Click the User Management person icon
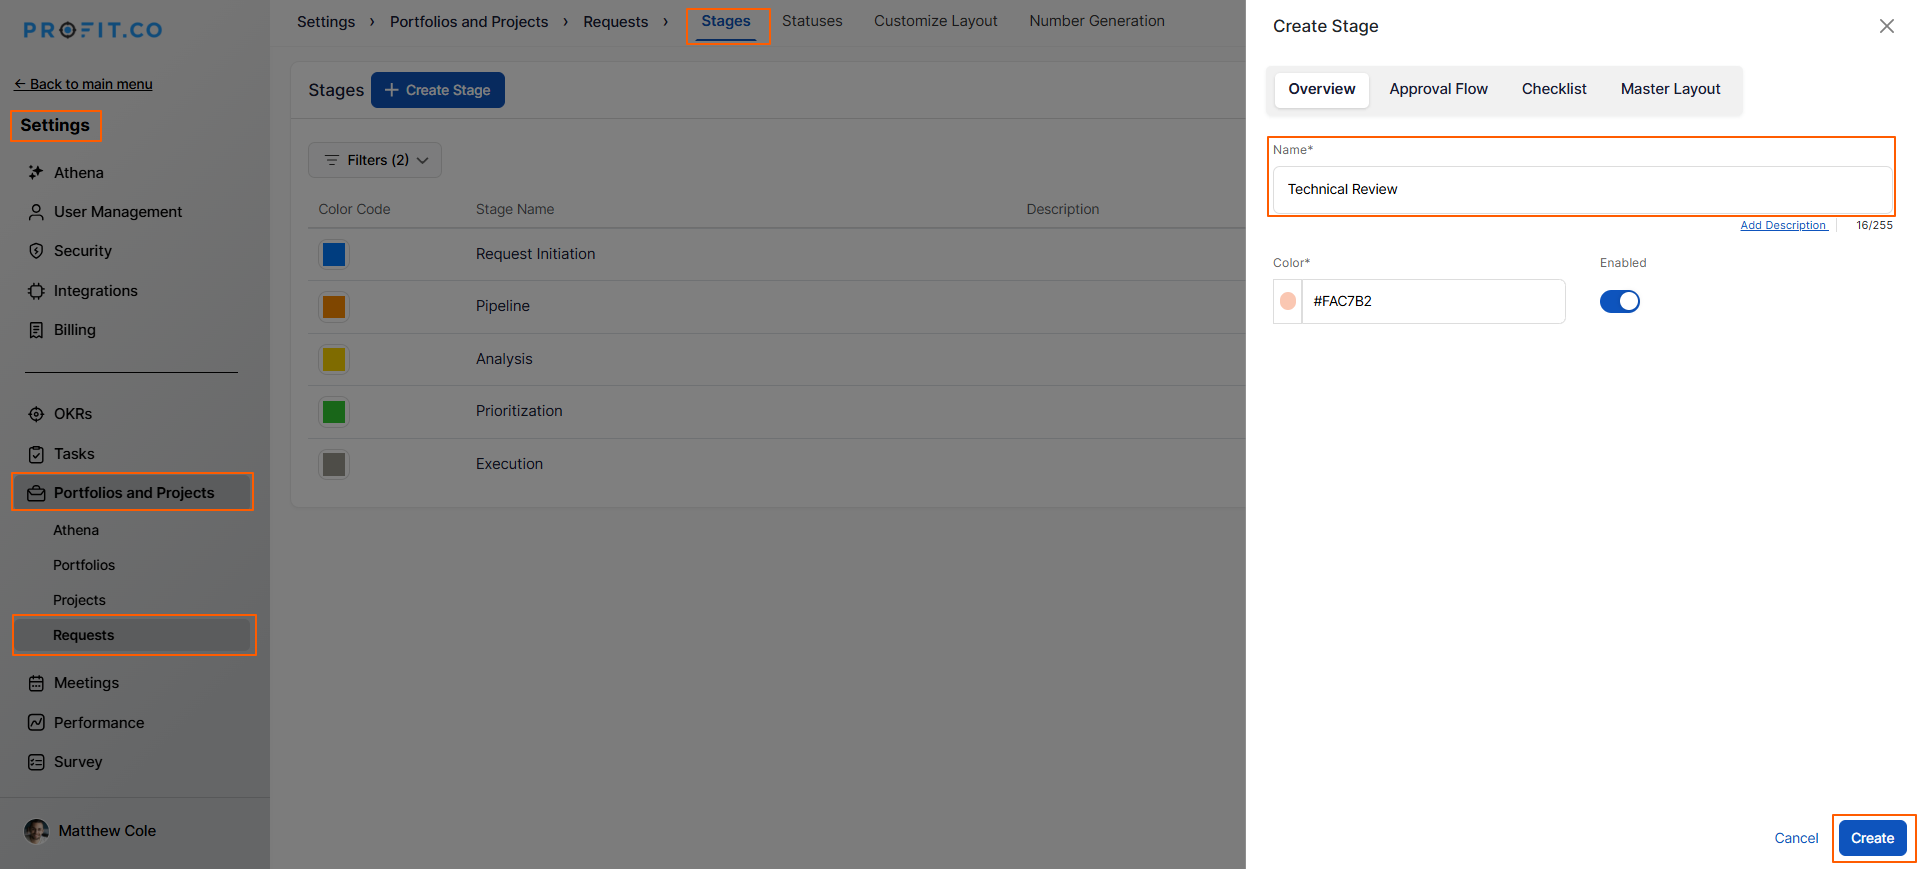The width and height of the screenshot is (1920, 869). 36,212
